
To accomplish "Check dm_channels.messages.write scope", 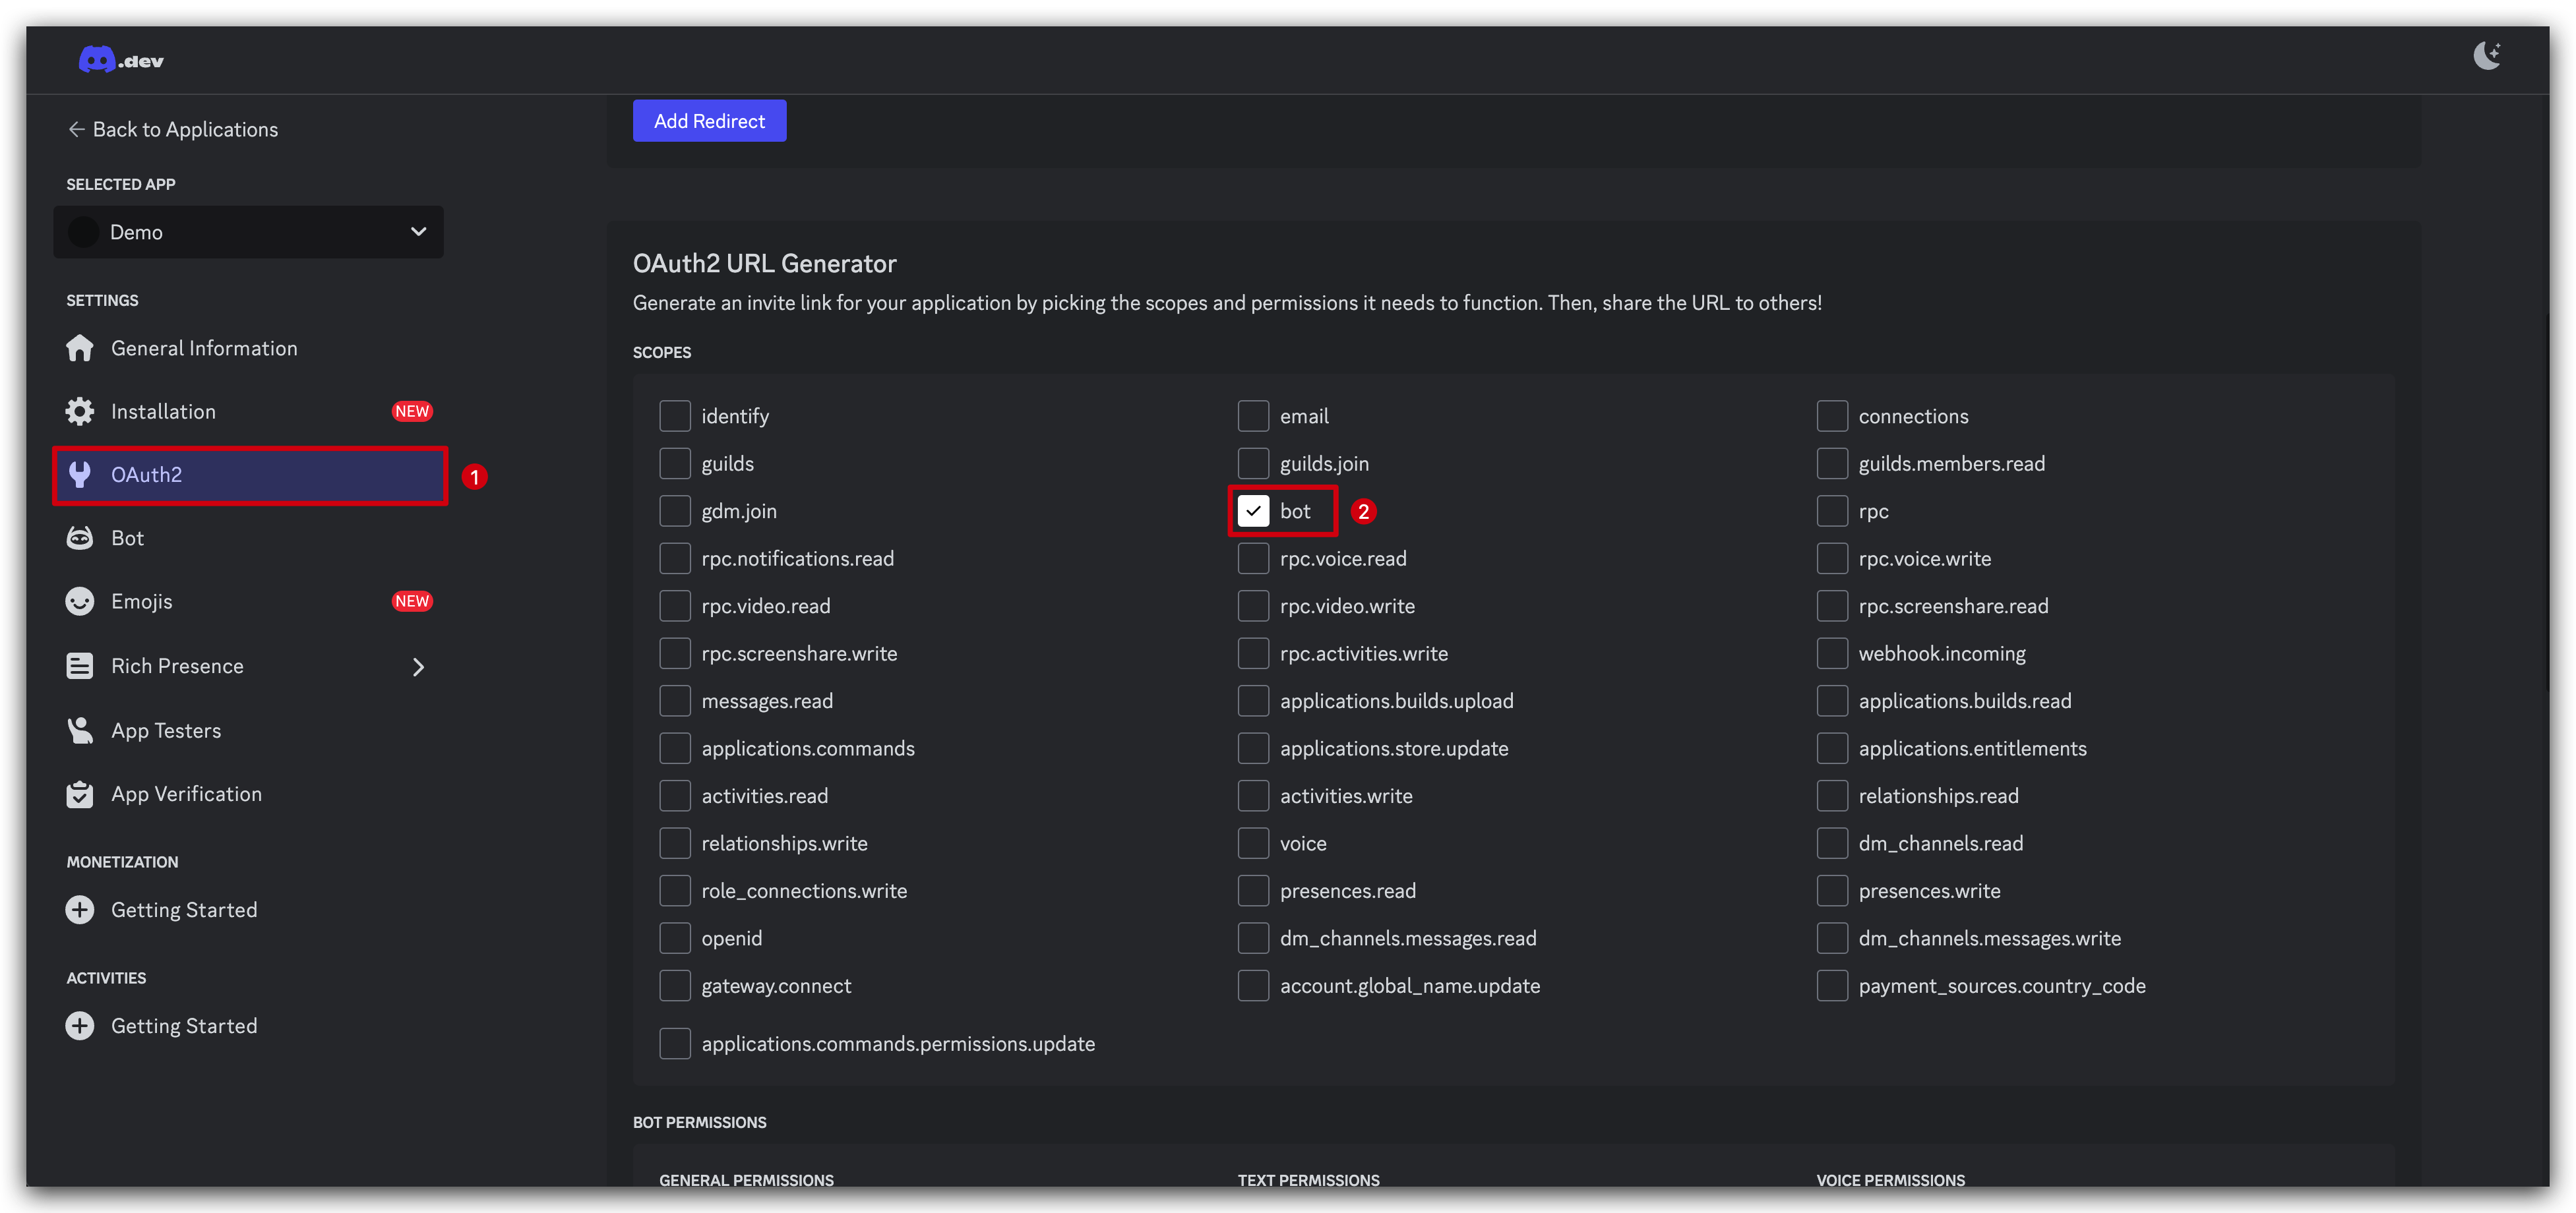I will tap(1832, 938).
